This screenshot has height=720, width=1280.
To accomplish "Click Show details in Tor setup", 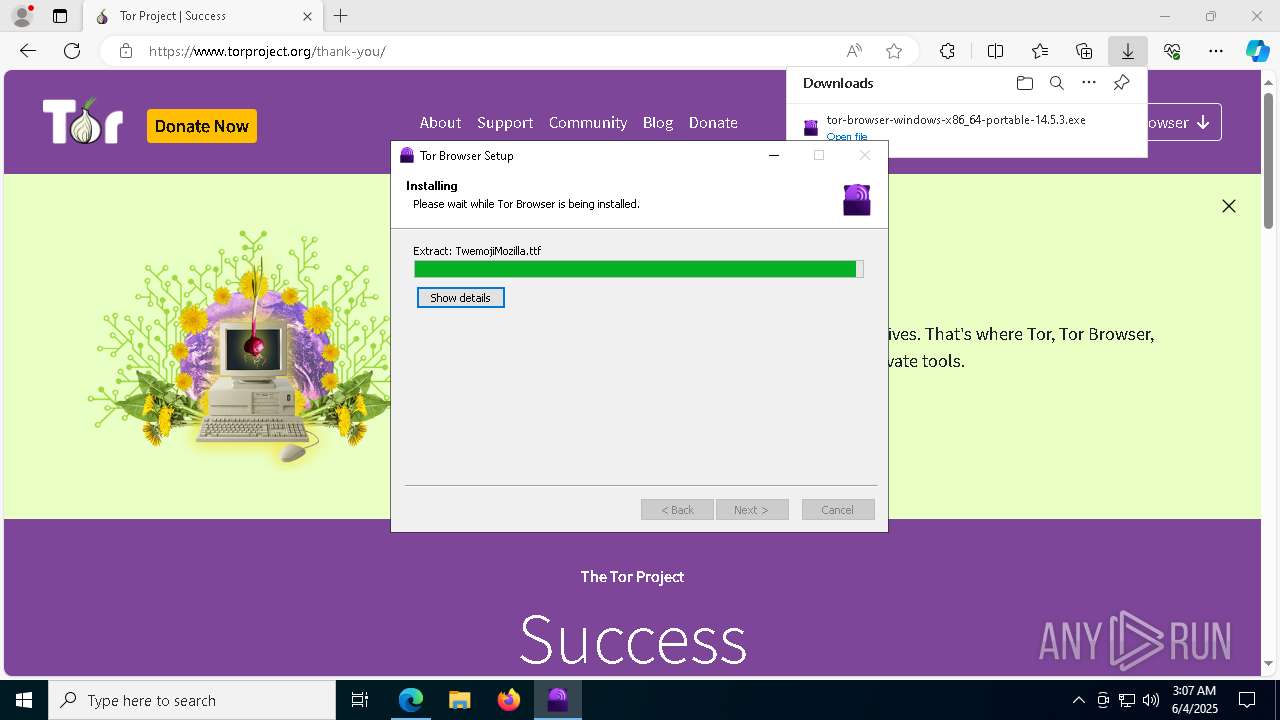I will tap(461, 298).
